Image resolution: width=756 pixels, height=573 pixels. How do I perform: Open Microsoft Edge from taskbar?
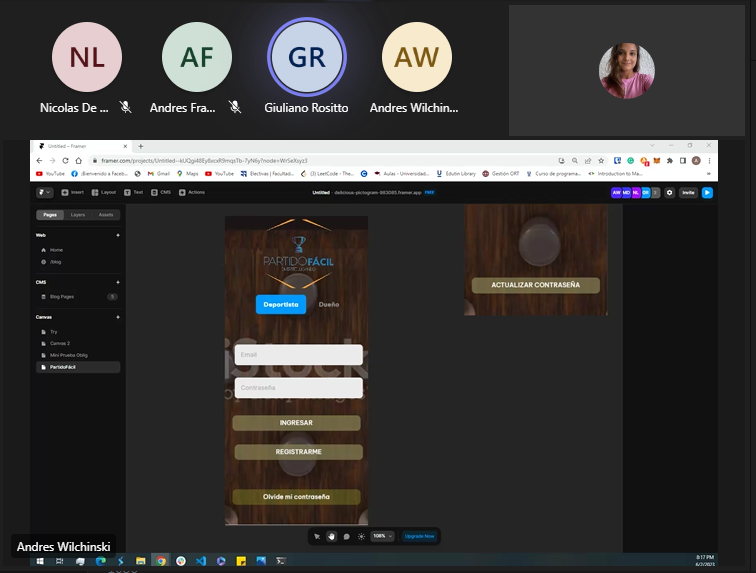tap(100, 561)
